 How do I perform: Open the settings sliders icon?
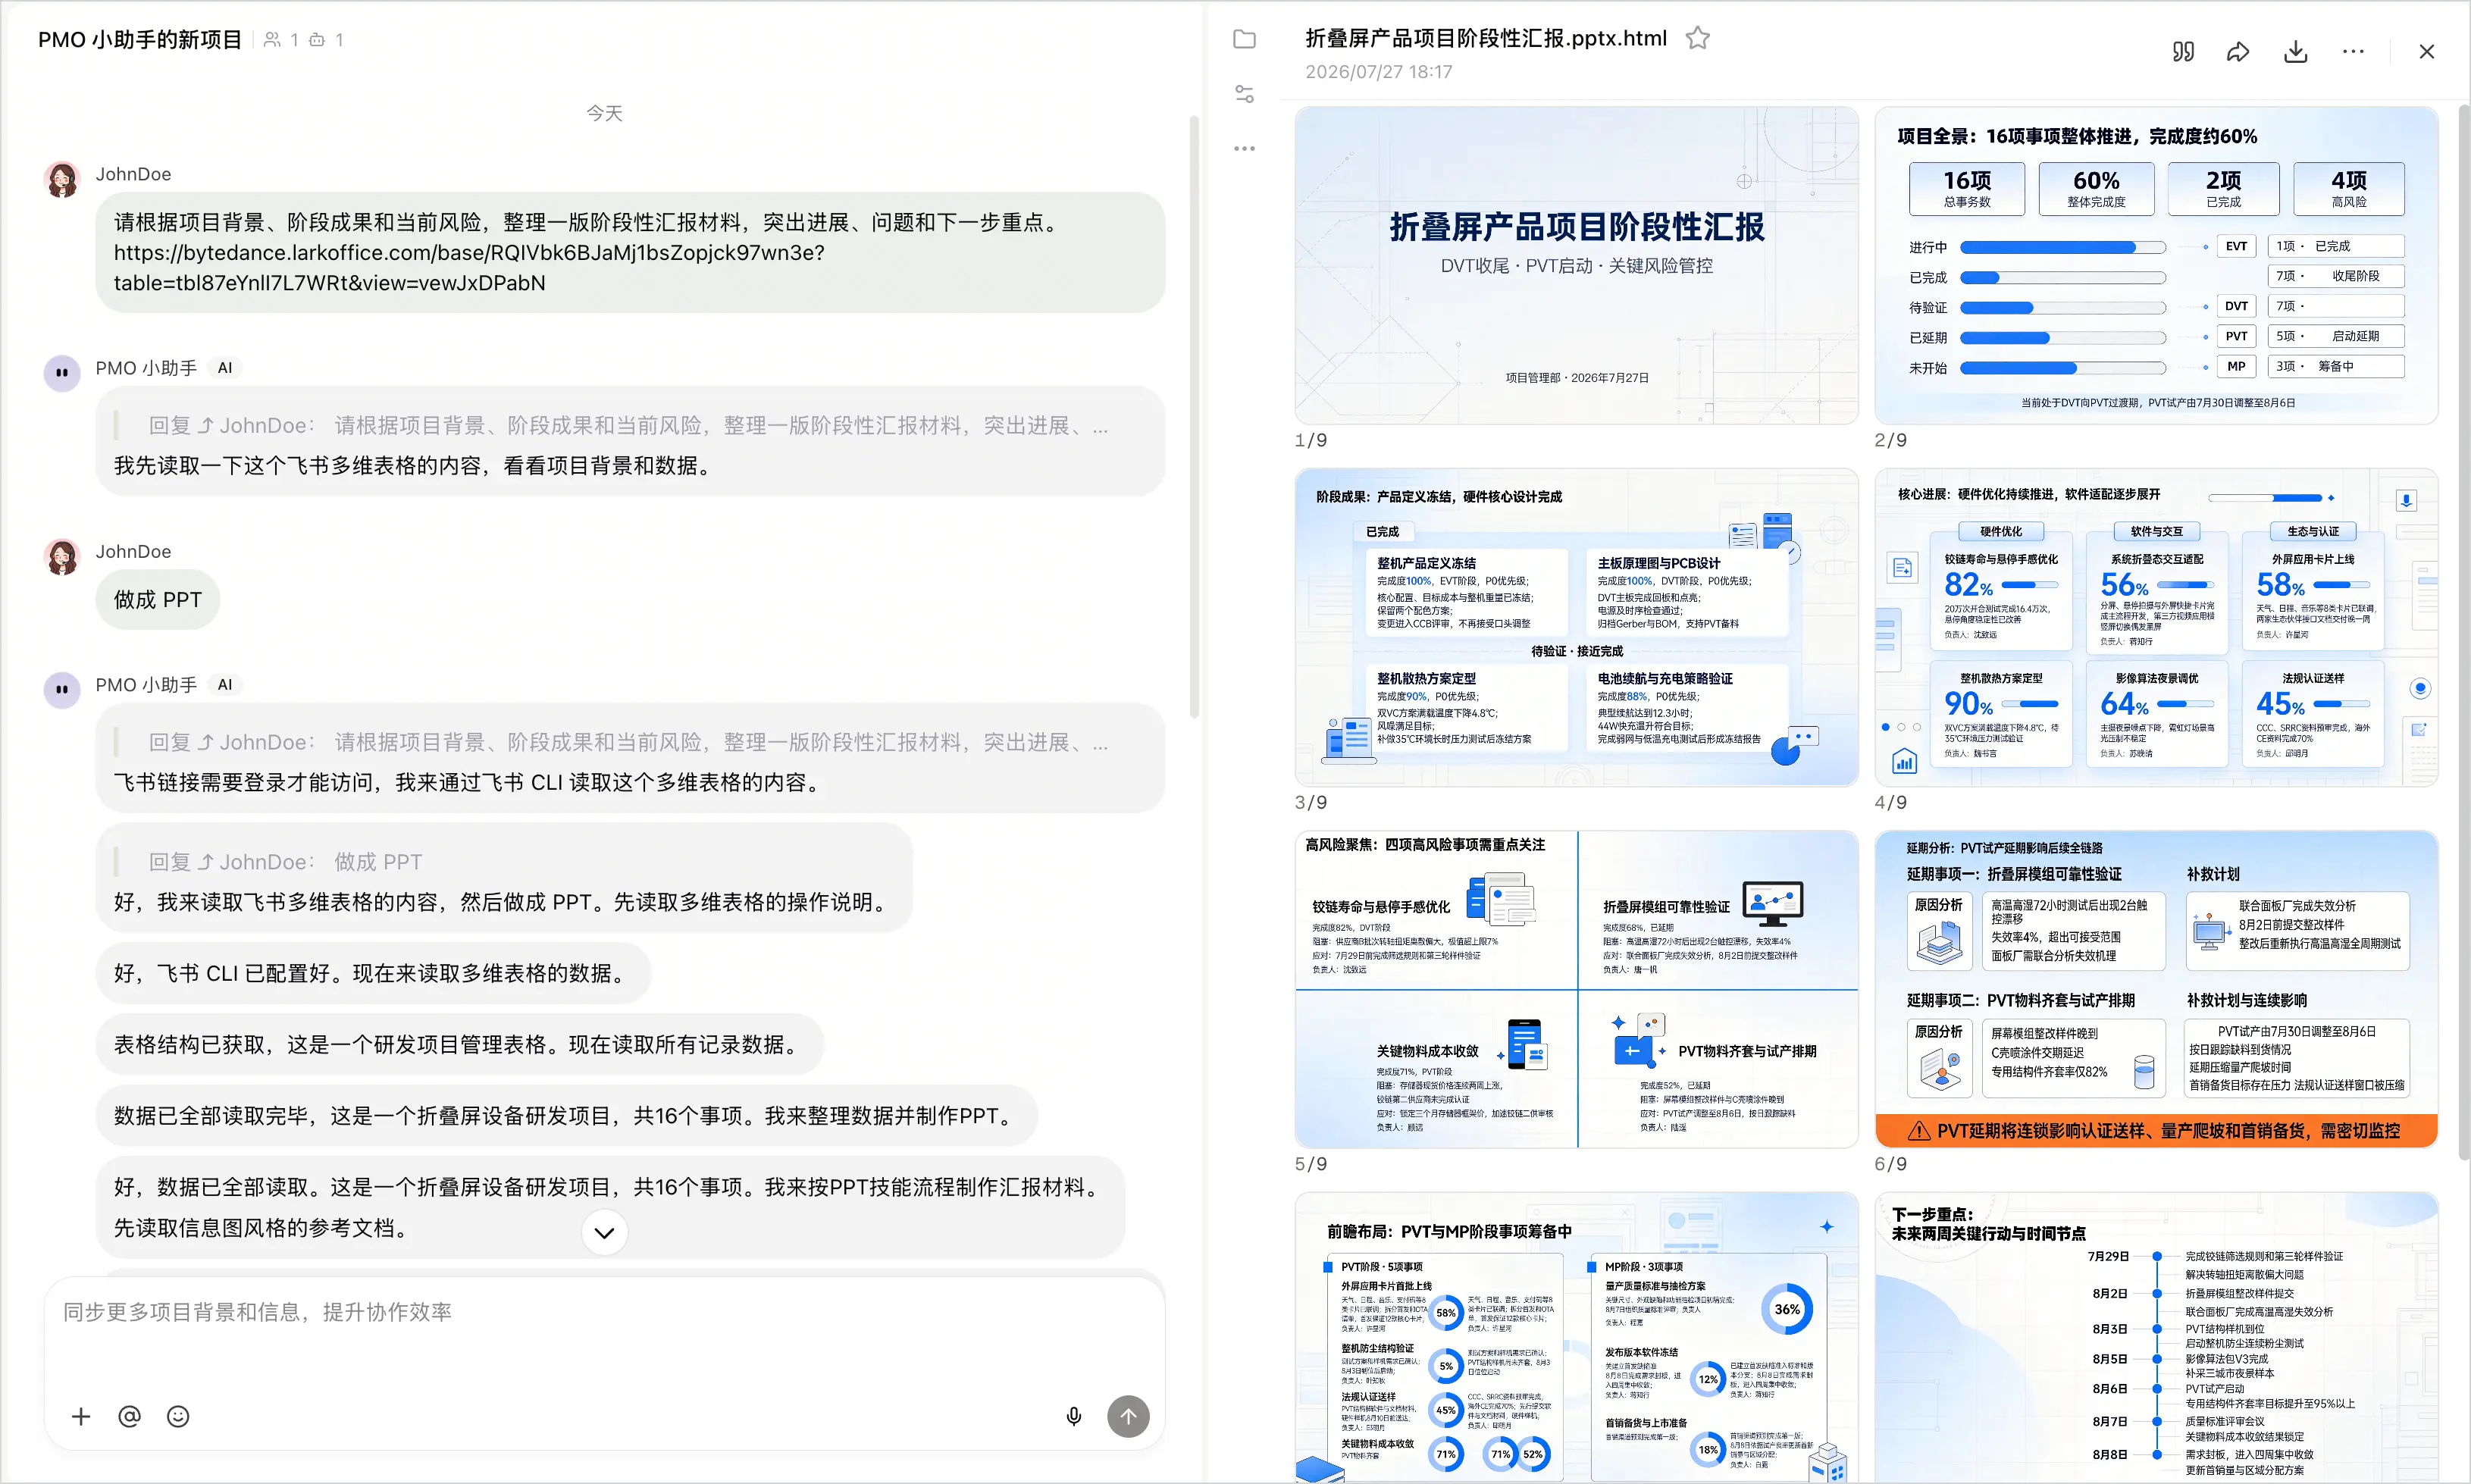1244,94
